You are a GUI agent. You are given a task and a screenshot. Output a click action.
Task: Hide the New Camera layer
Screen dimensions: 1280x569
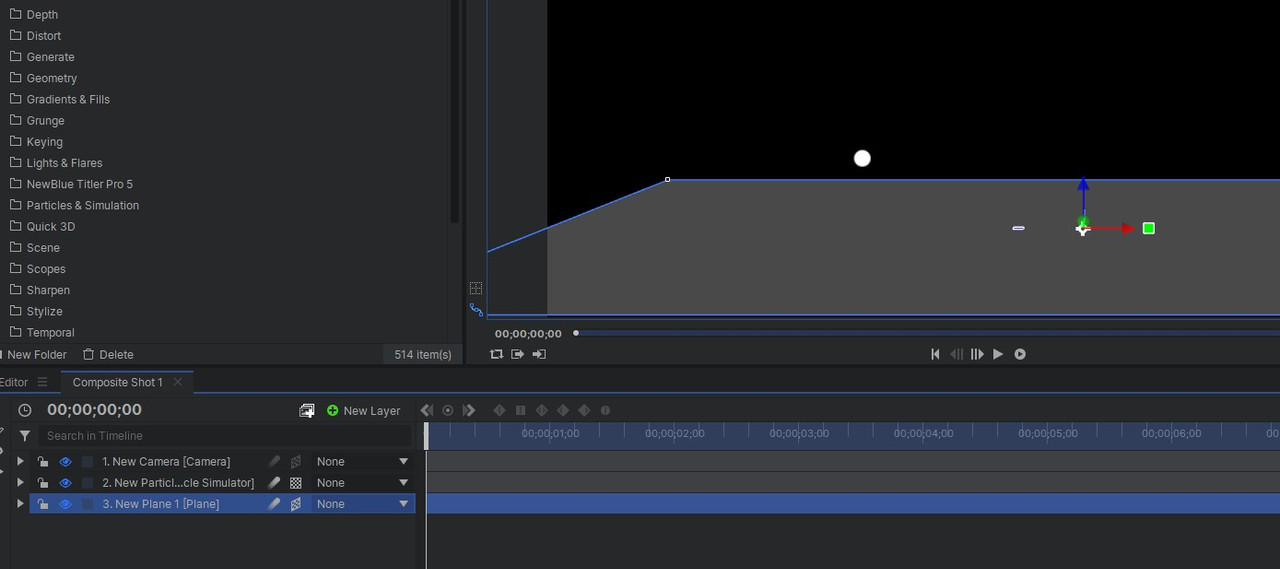pyautogui.click(x=65, y=462)
